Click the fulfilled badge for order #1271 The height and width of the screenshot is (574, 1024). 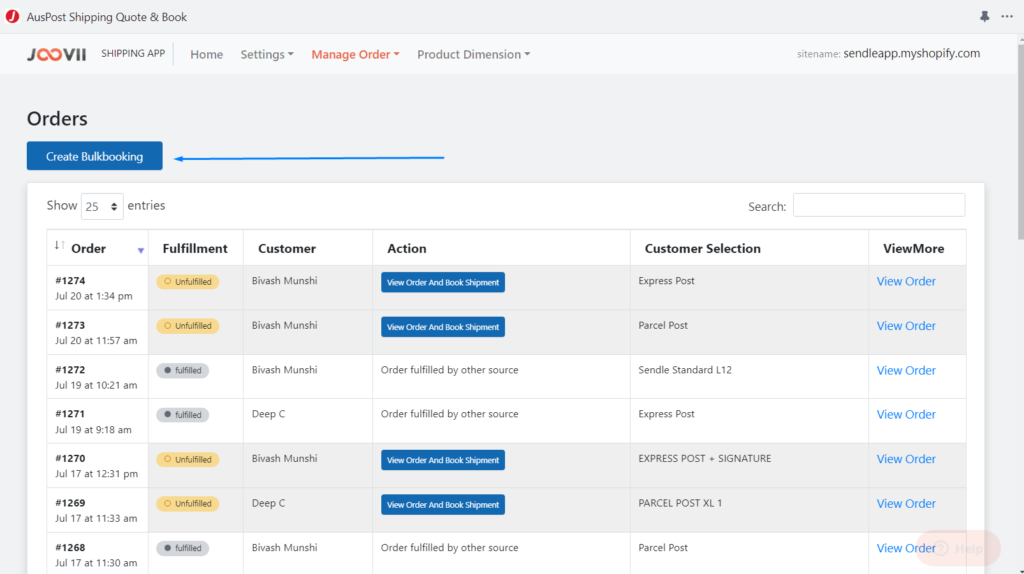182,415
